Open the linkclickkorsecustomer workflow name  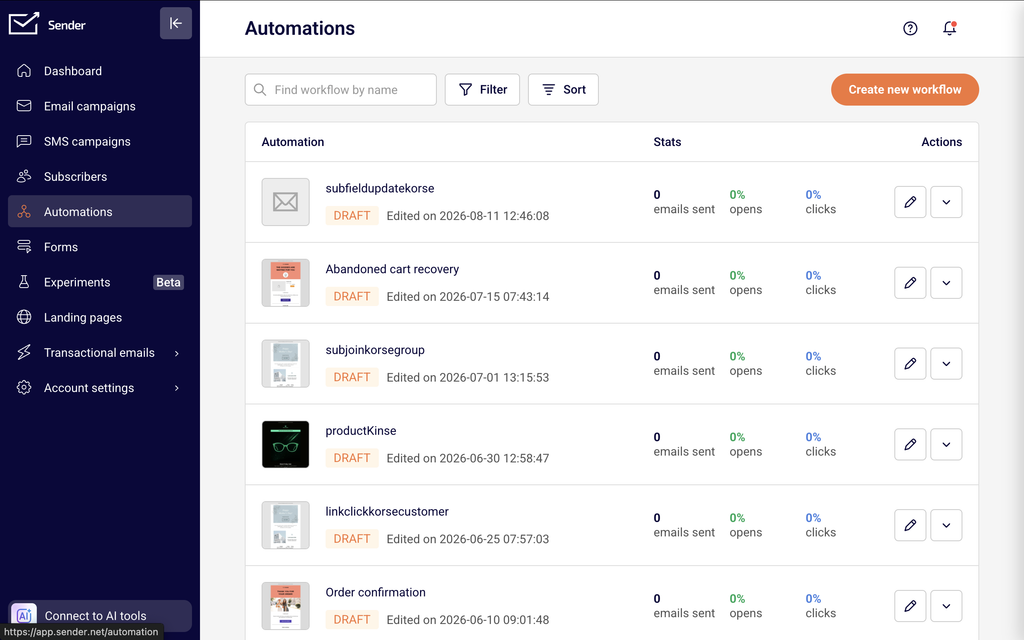(387, 511)
